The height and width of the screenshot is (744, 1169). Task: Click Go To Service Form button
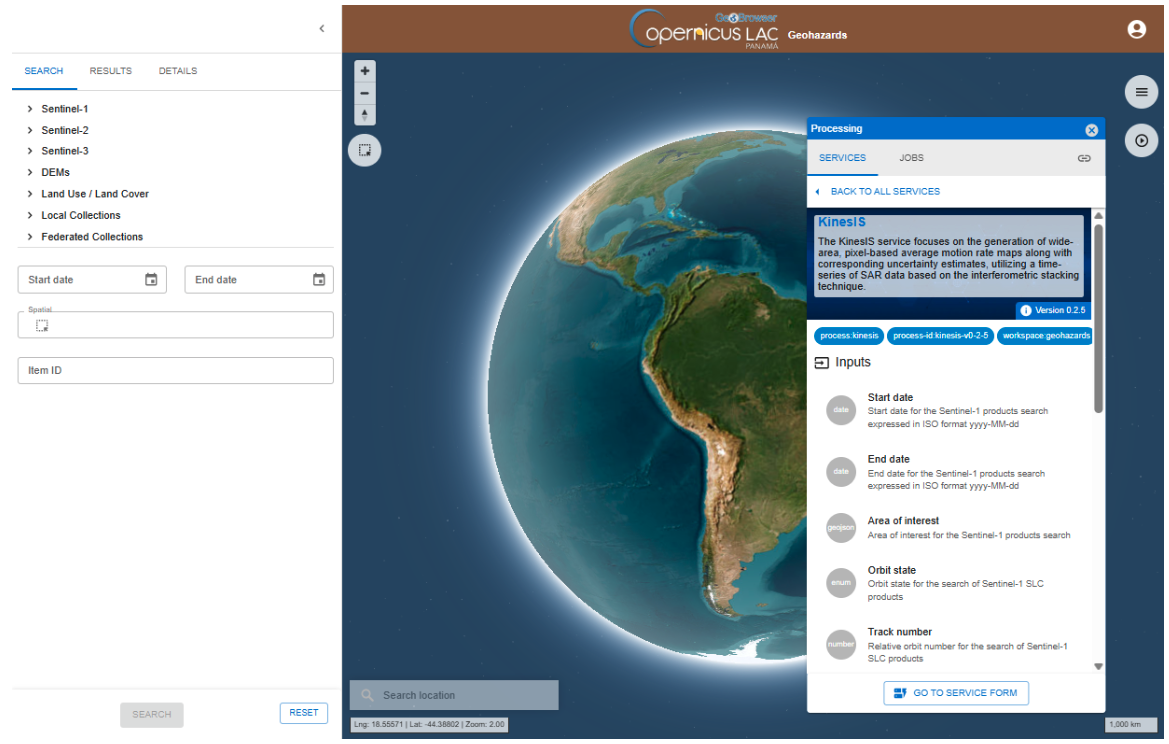[956, 693]
